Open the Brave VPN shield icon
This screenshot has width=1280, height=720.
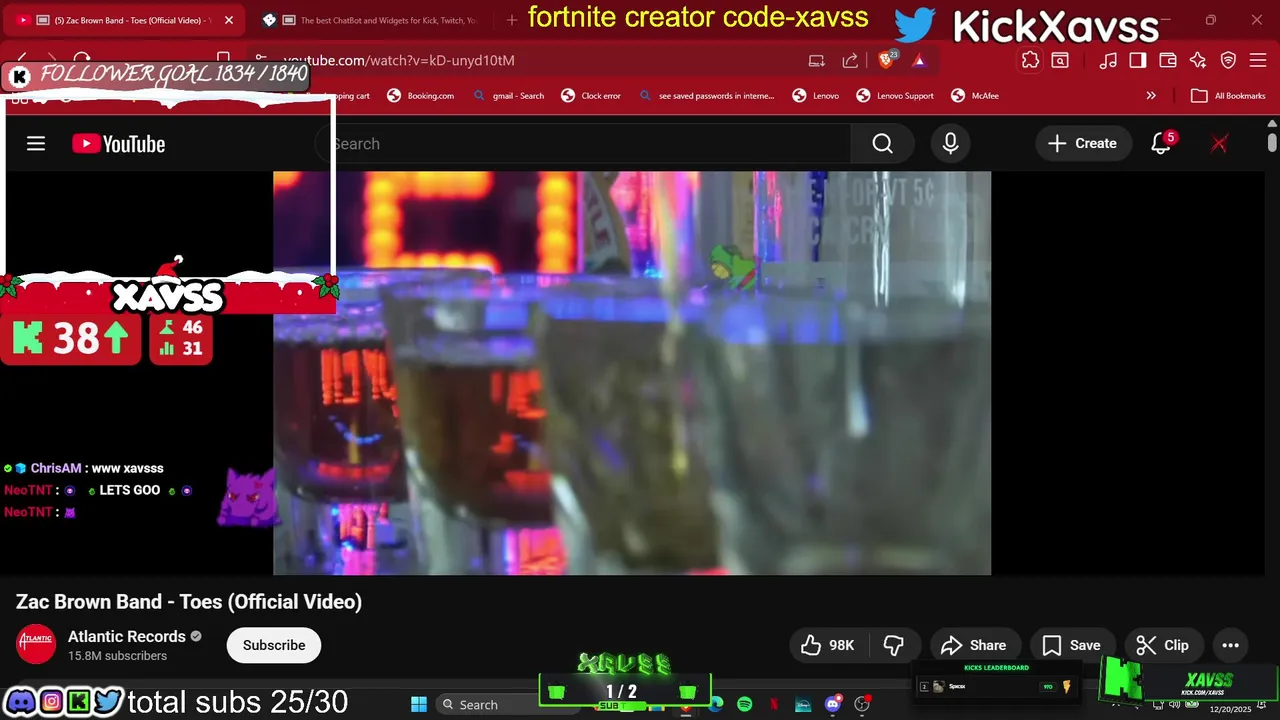point(1228,60)
